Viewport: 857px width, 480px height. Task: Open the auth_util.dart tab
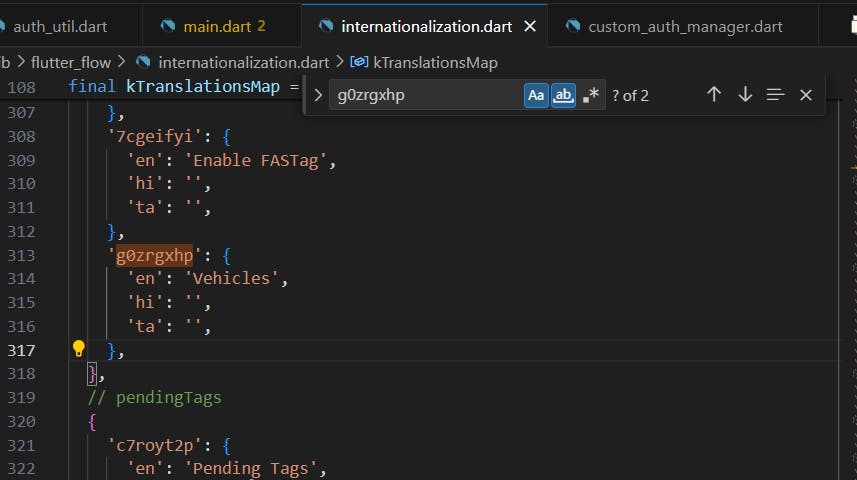click(60, 26)
